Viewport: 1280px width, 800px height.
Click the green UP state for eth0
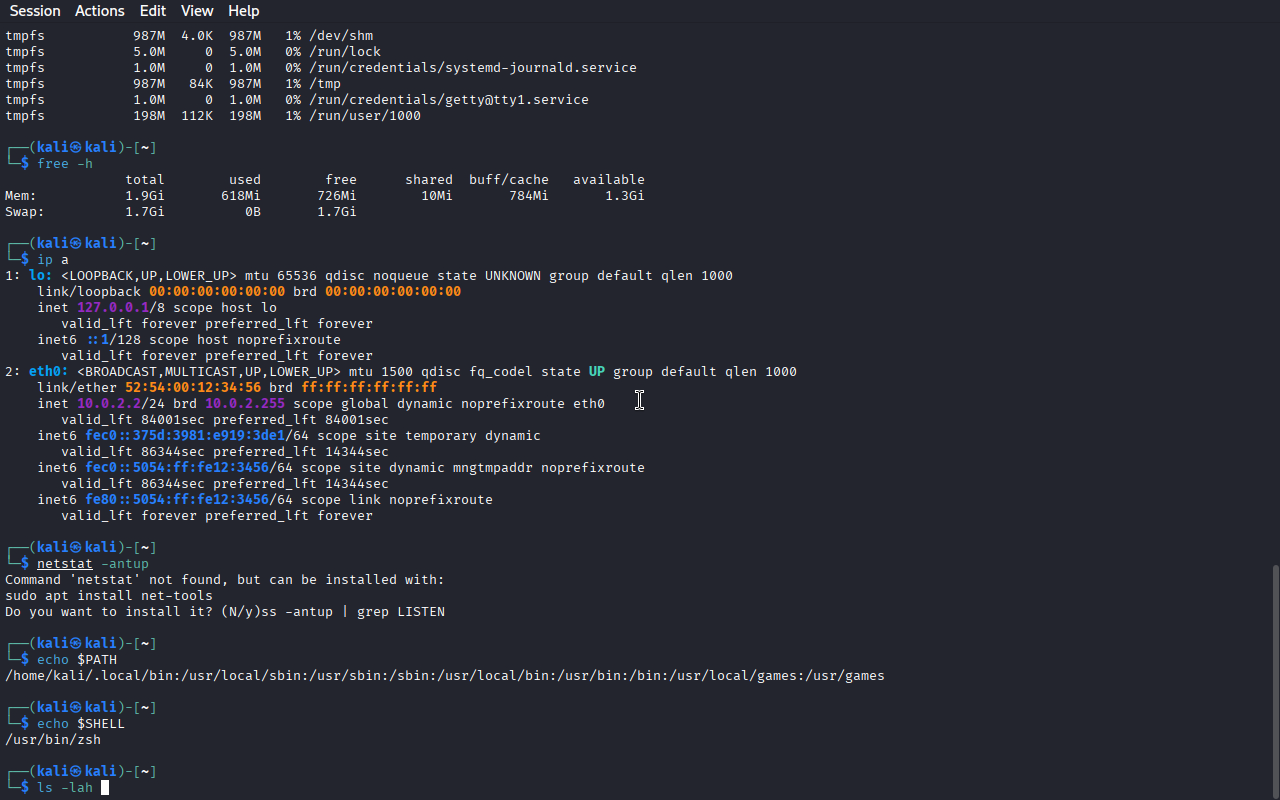(596, 372)
